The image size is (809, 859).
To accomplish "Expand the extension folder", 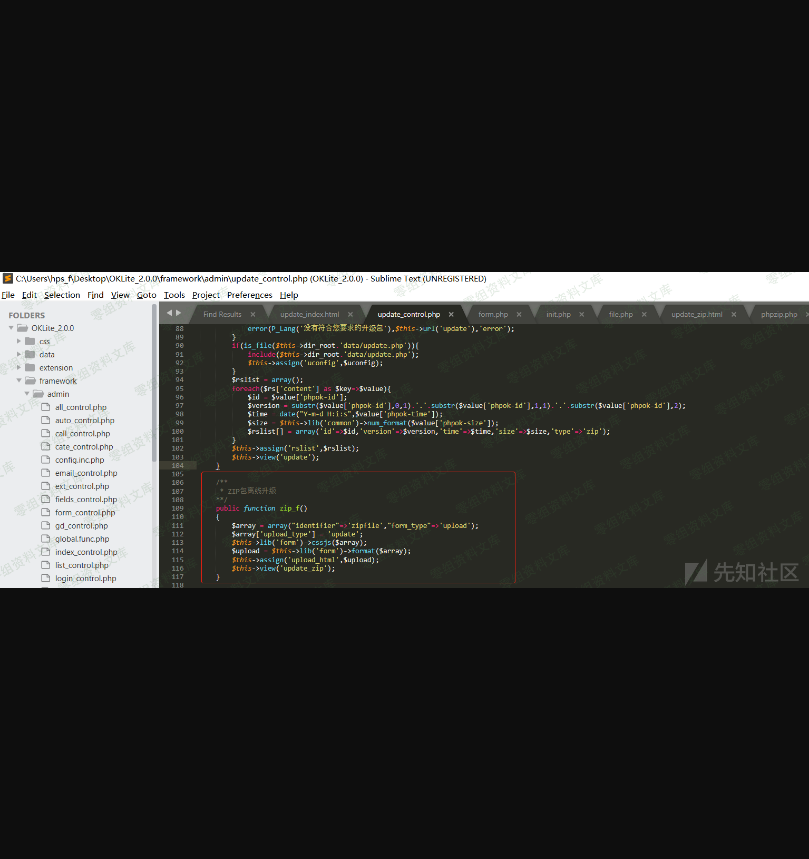I will pos(18,368).
